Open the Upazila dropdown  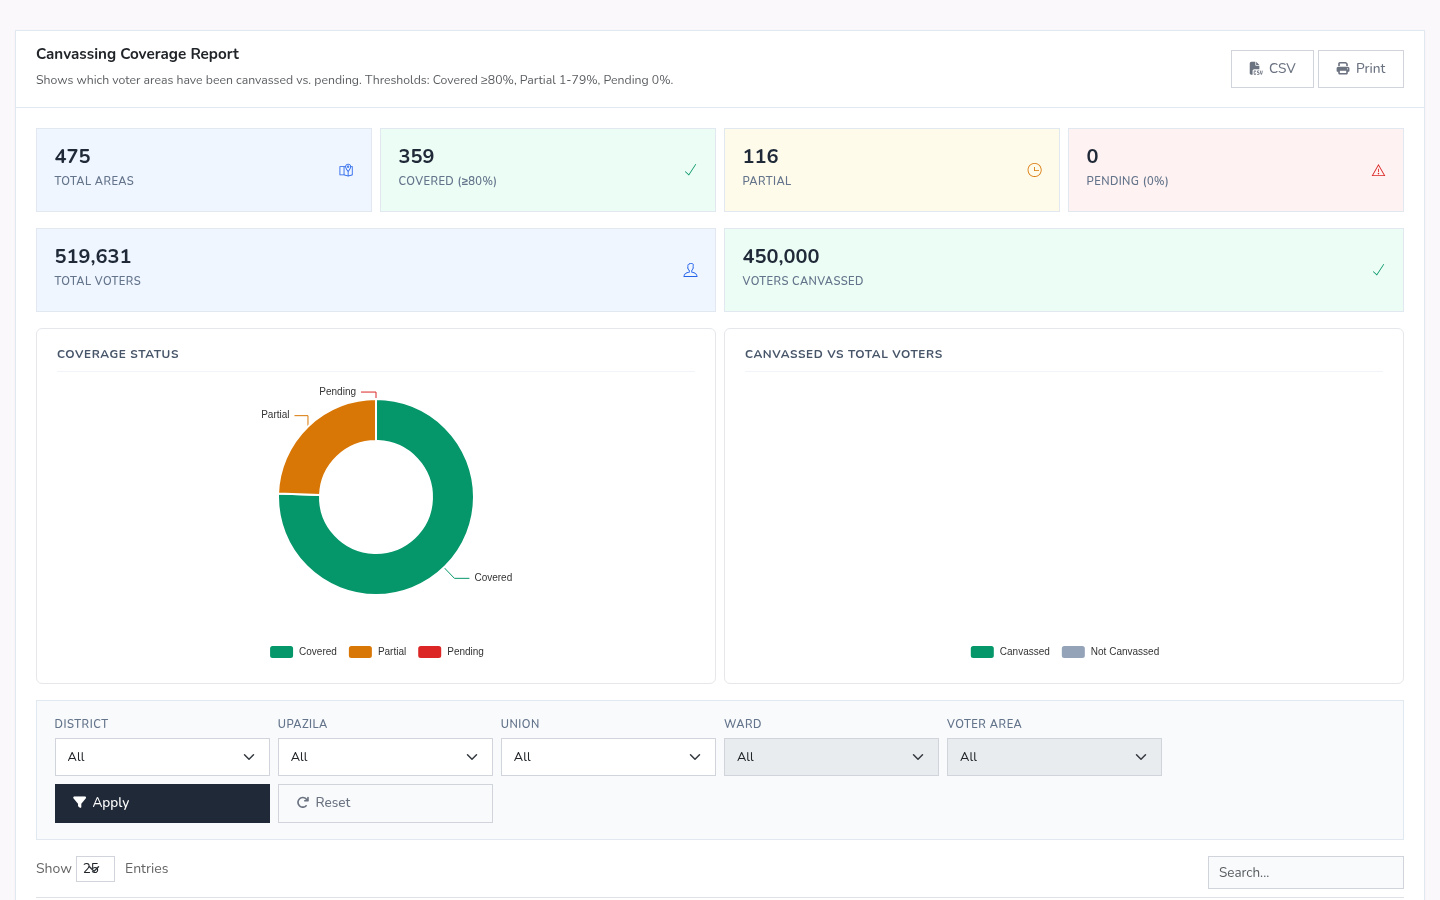point(385,757)
